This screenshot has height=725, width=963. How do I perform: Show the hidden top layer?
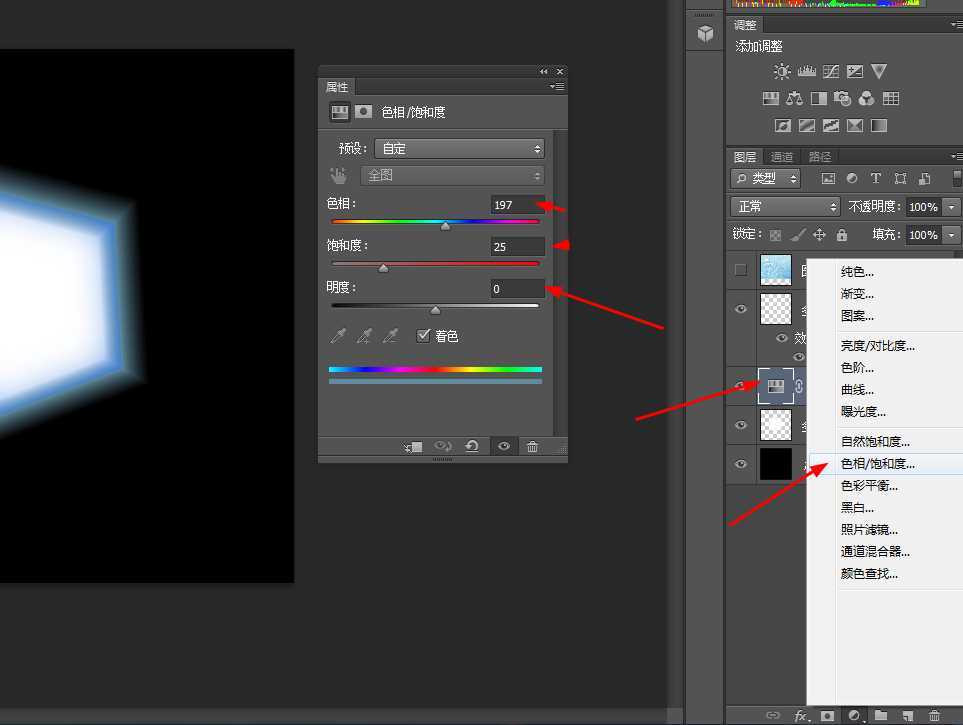coord(741,270)
